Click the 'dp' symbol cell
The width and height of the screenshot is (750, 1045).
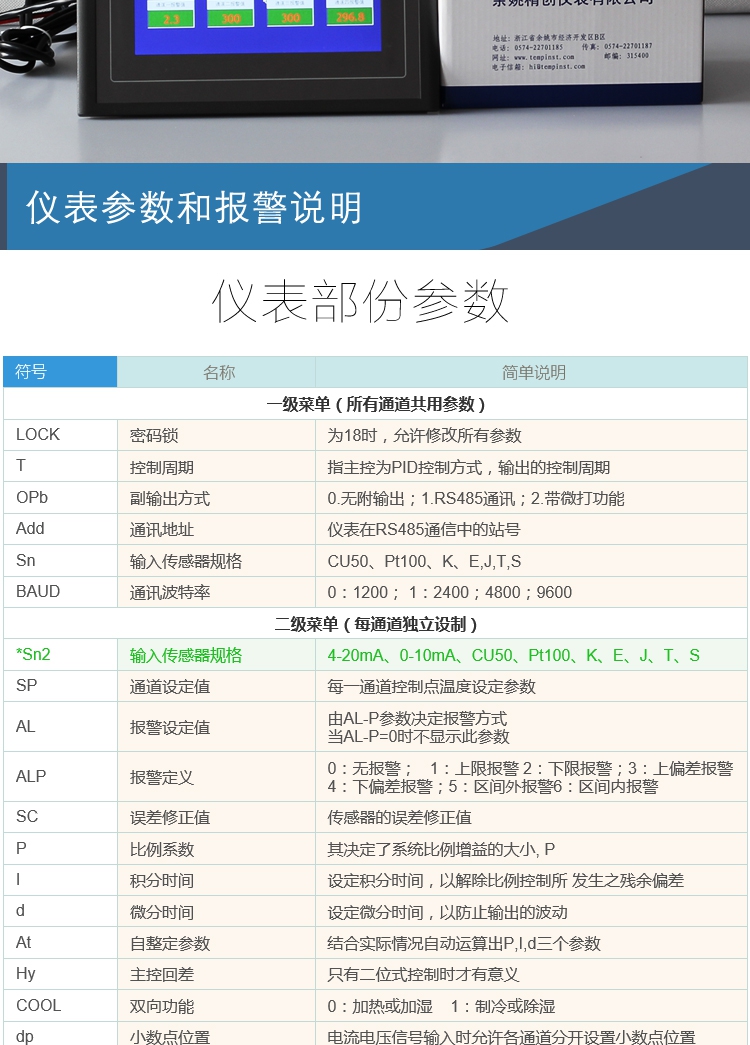tap(60, 1034)
